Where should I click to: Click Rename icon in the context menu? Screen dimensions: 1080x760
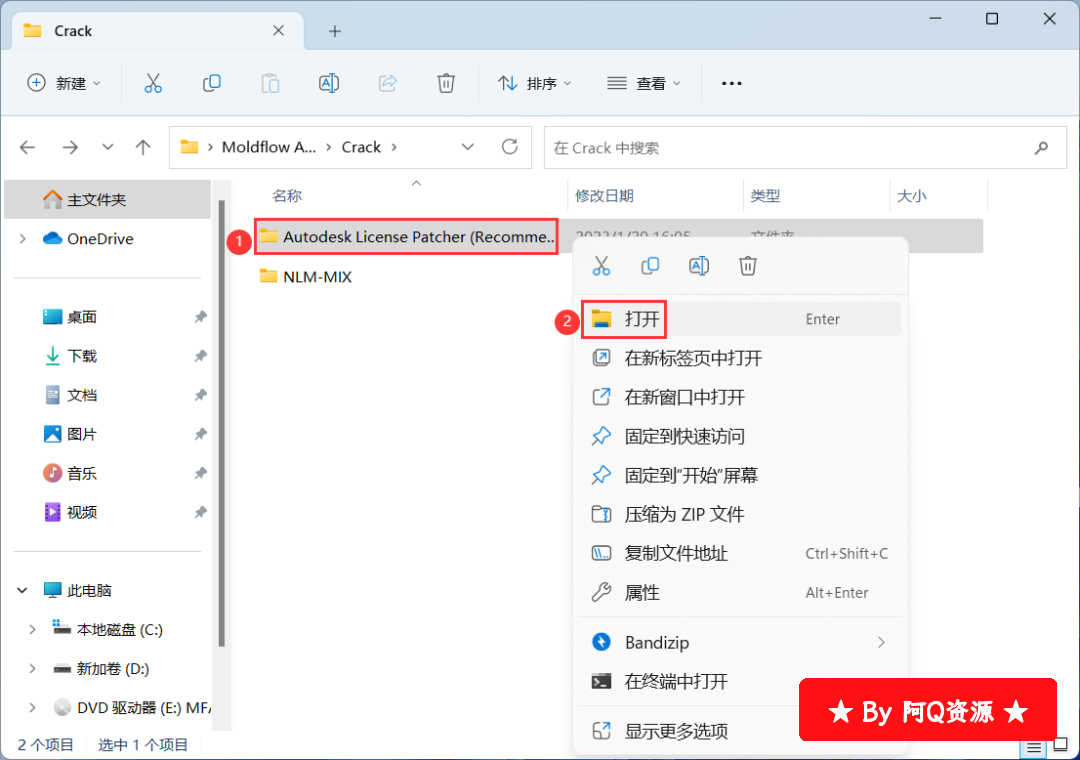(699, 266)
